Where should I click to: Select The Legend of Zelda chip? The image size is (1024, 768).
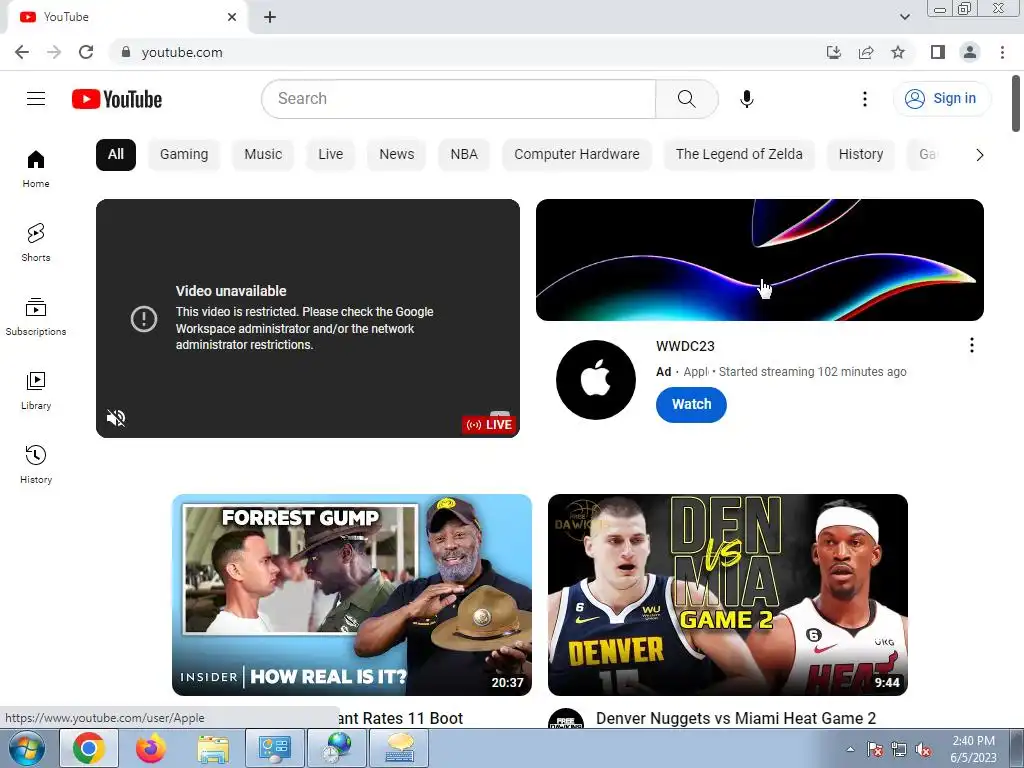[x=739, y=155]
